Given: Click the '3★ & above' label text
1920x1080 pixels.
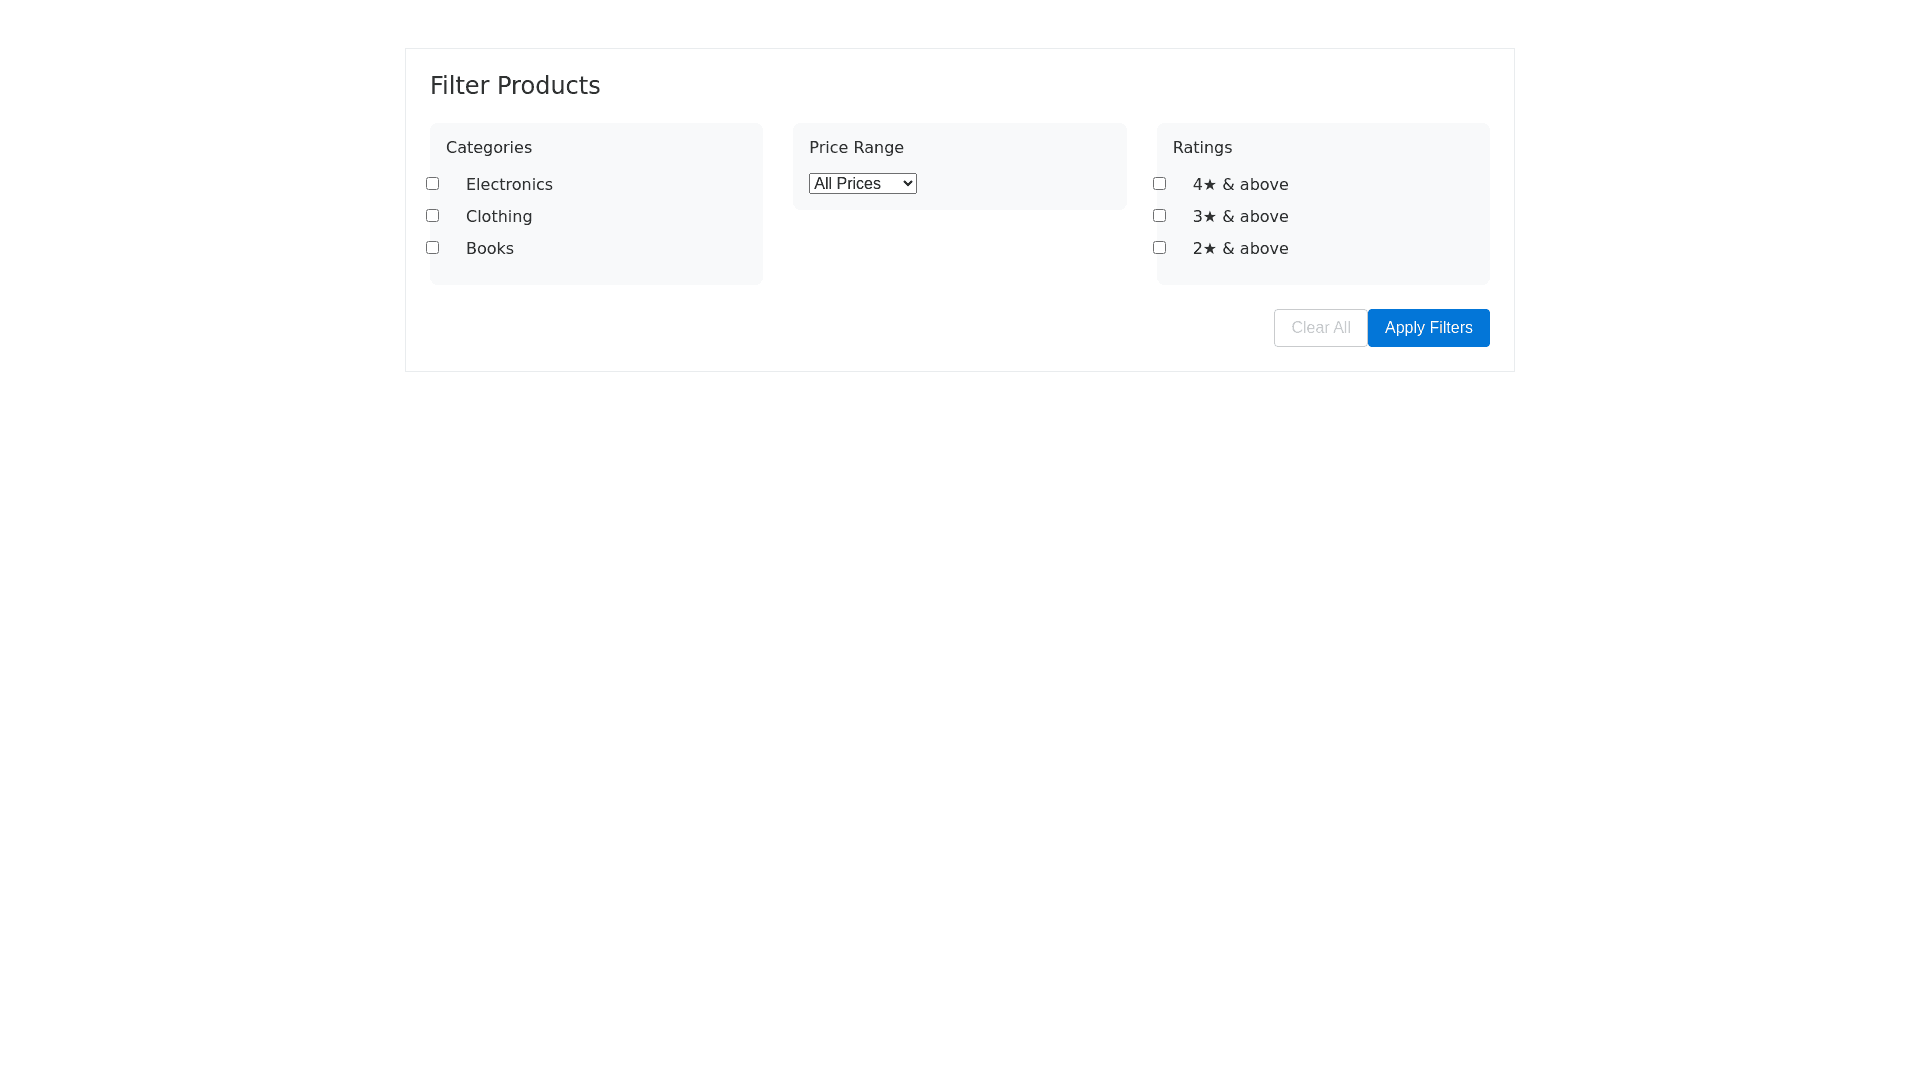Looking at the screenshot, I should click(x=1240, y=217).
